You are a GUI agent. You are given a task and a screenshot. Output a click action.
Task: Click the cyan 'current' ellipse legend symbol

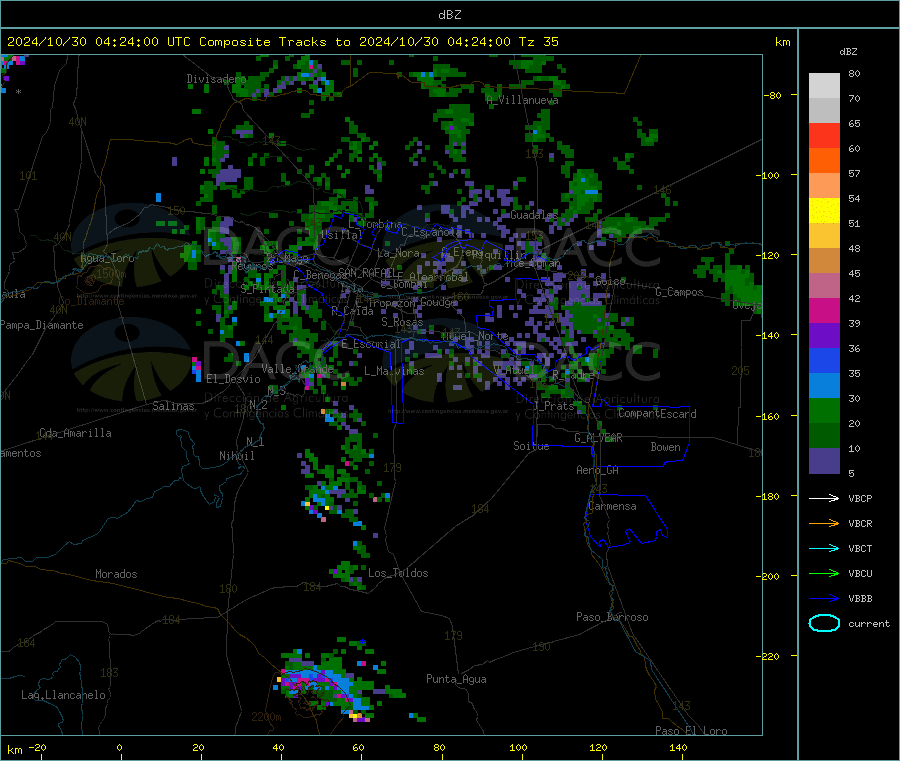point(824,623)
